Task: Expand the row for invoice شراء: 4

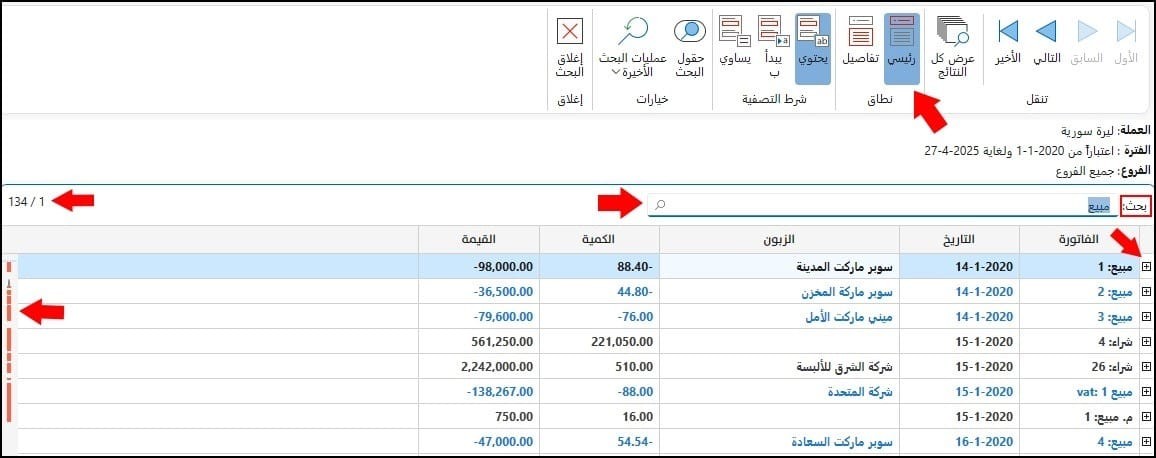Action: click(1146, 341)
